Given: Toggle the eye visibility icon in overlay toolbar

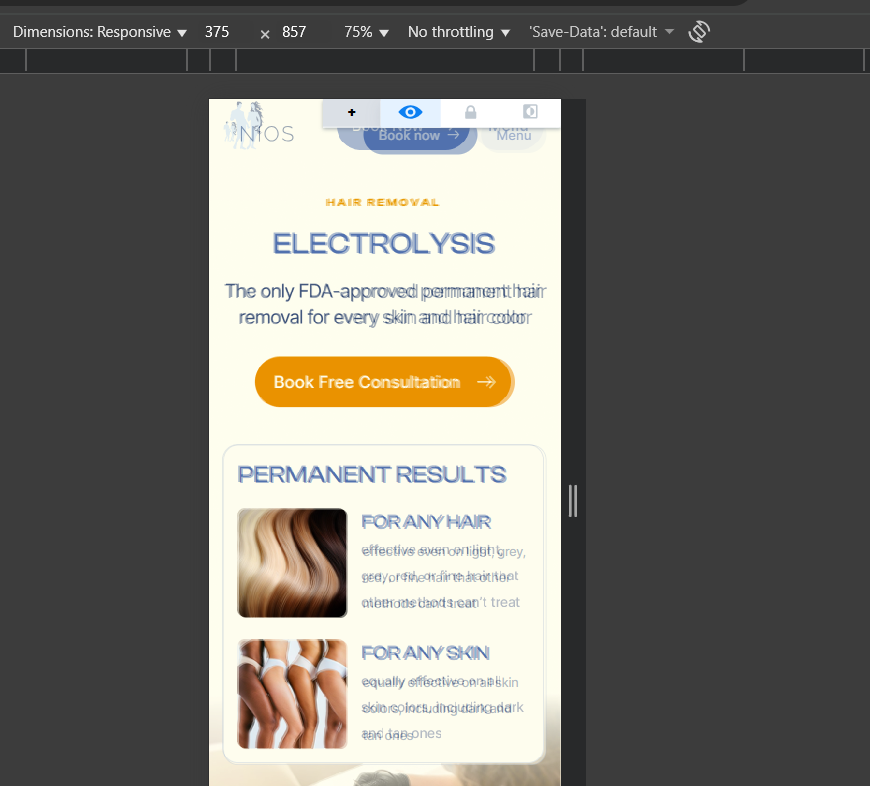Looking at the screenshot, I should click(x=410, y=113).
